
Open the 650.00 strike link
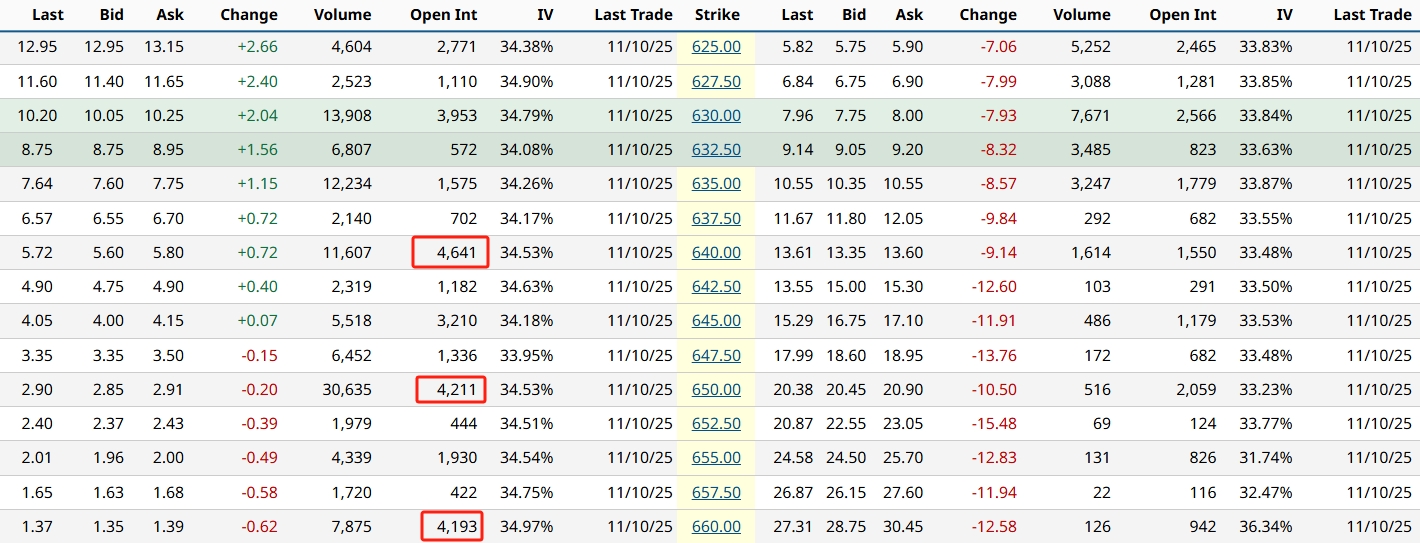coord(716,389)
